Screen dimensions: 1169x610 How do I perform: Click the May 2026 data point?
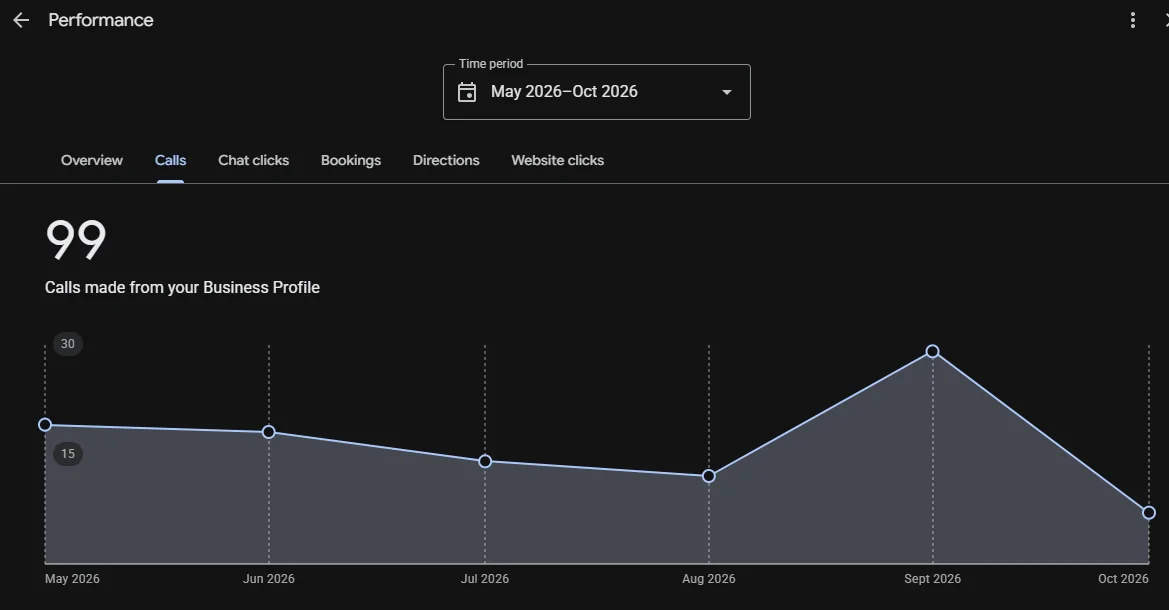[x=45, y=424]
